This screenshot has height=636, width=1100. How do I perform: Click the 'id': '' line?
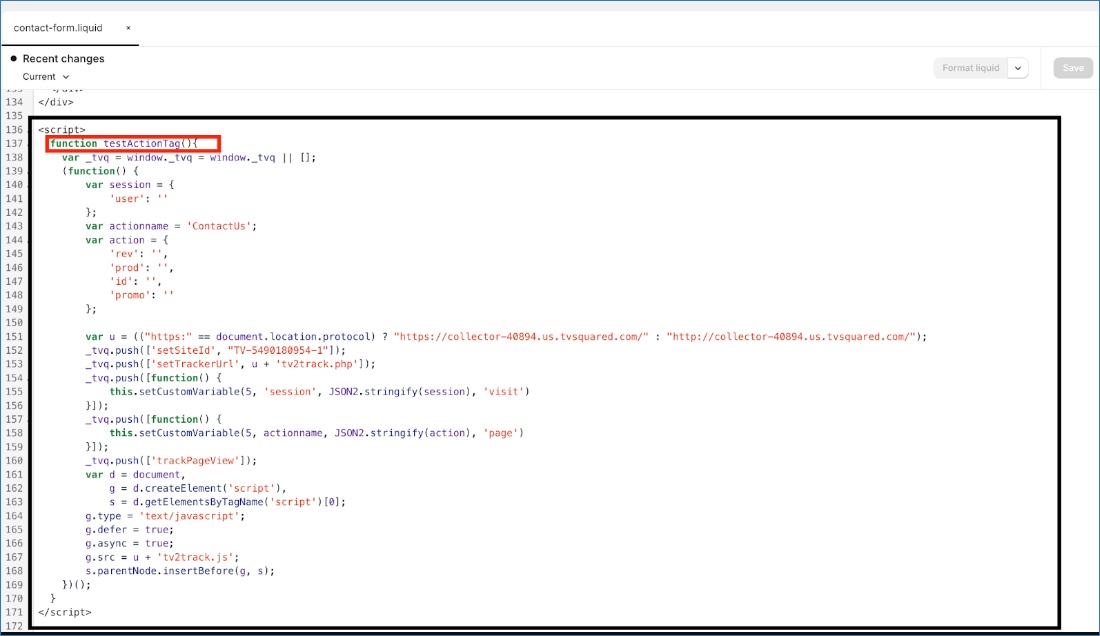[x=135, y=281]
